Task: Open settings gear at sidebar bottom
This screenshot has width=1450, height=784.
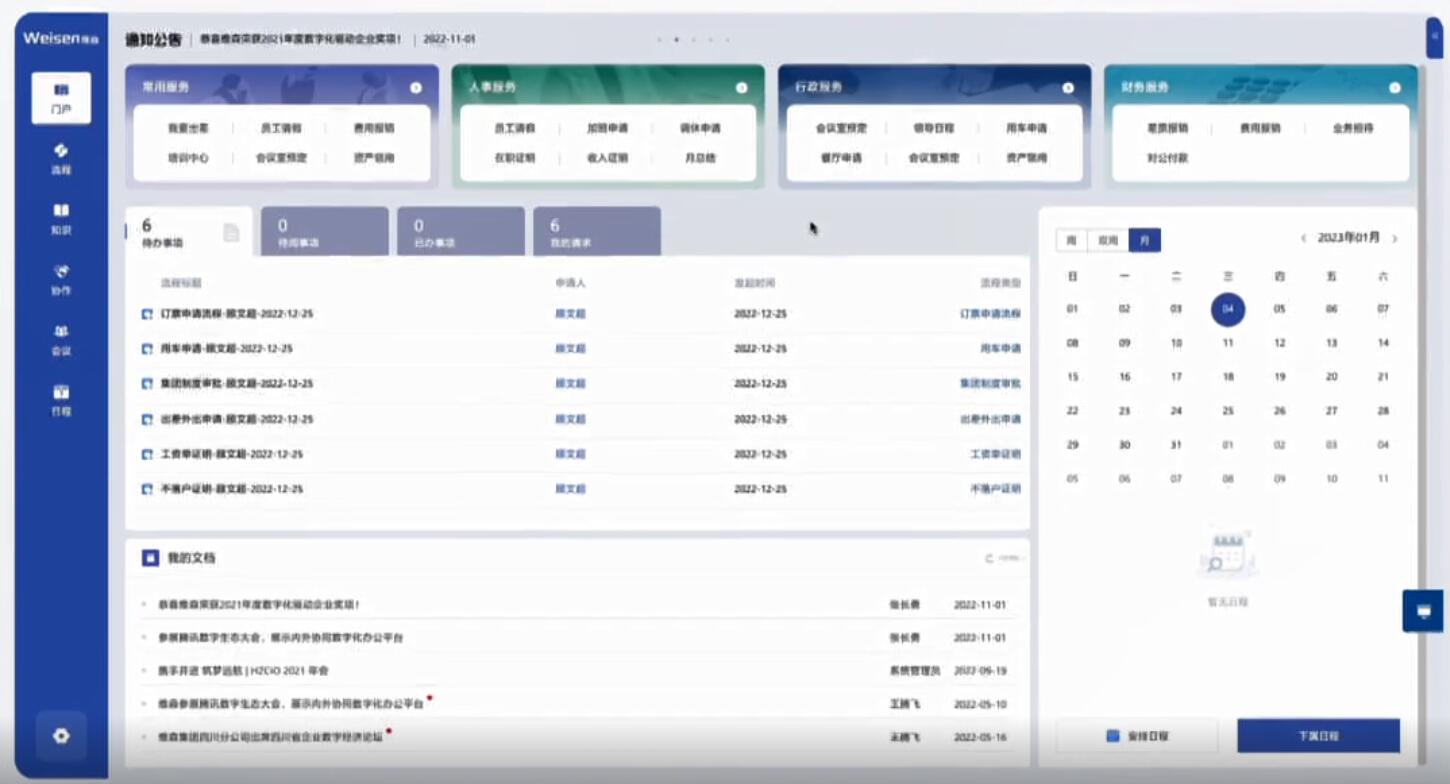Action: pyautogui.click(x=61, y=736)
